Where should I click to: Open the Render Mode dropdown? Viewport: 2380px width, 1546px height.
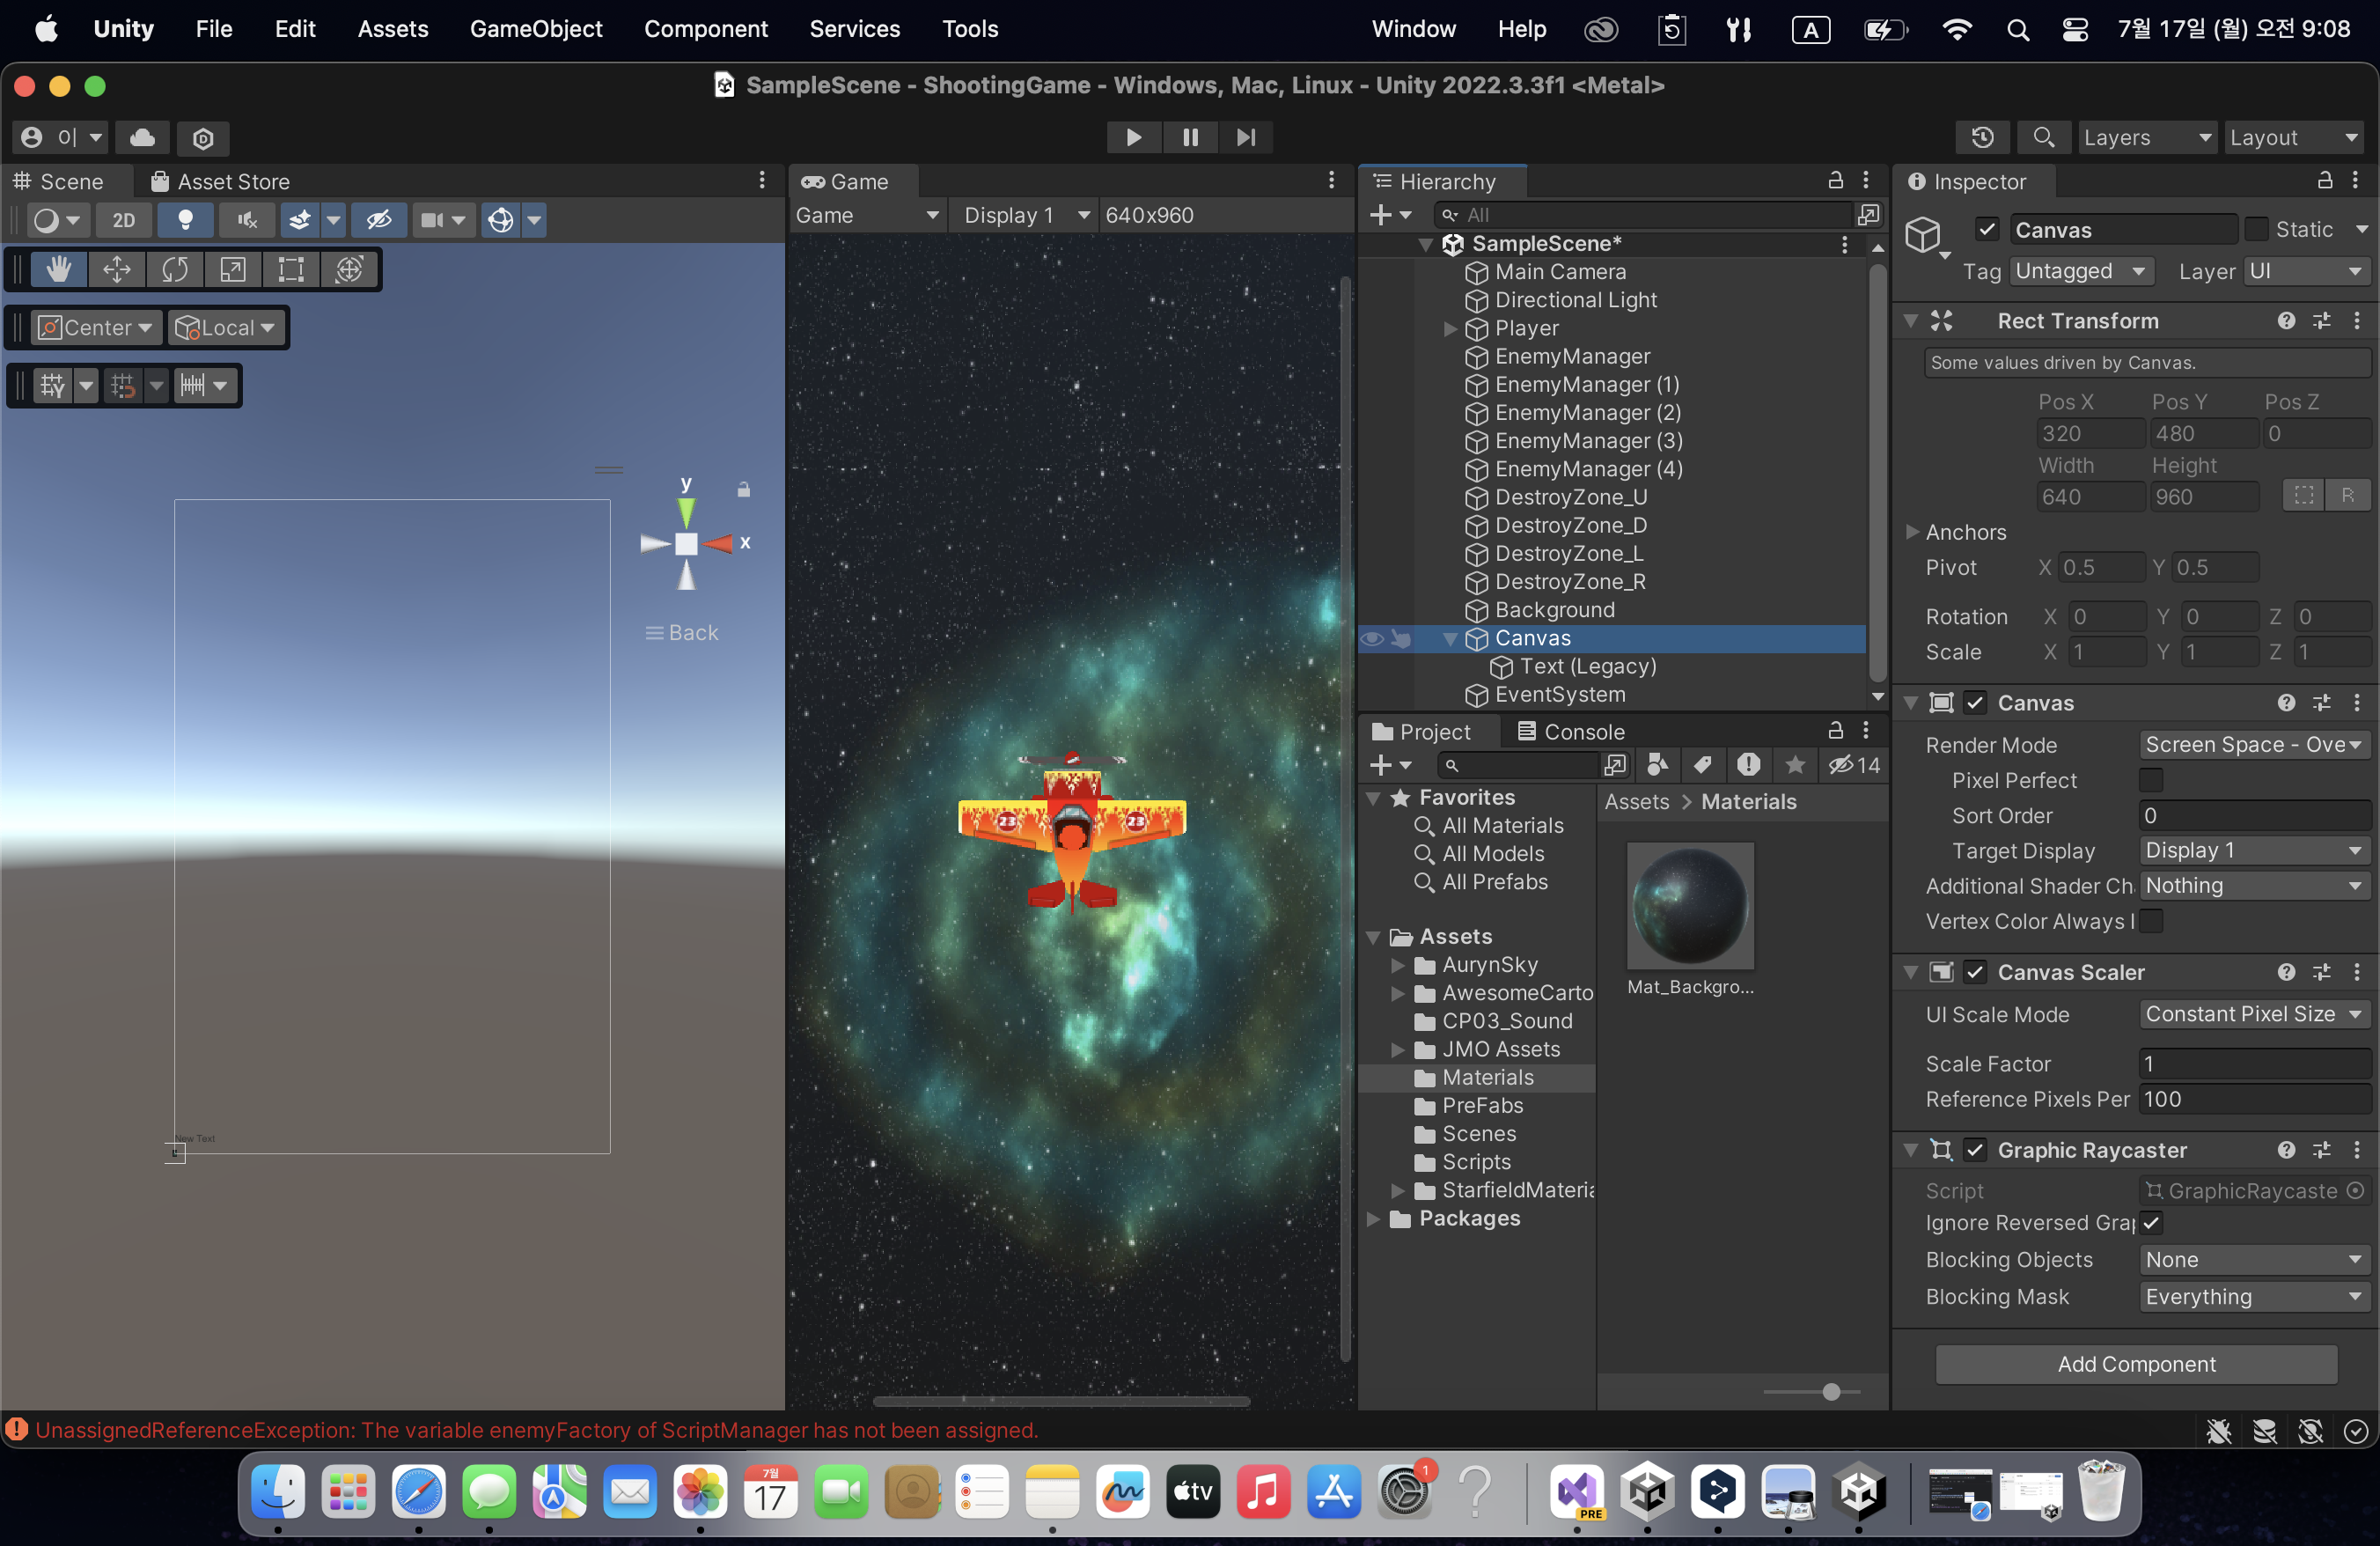coord(2253,745)
